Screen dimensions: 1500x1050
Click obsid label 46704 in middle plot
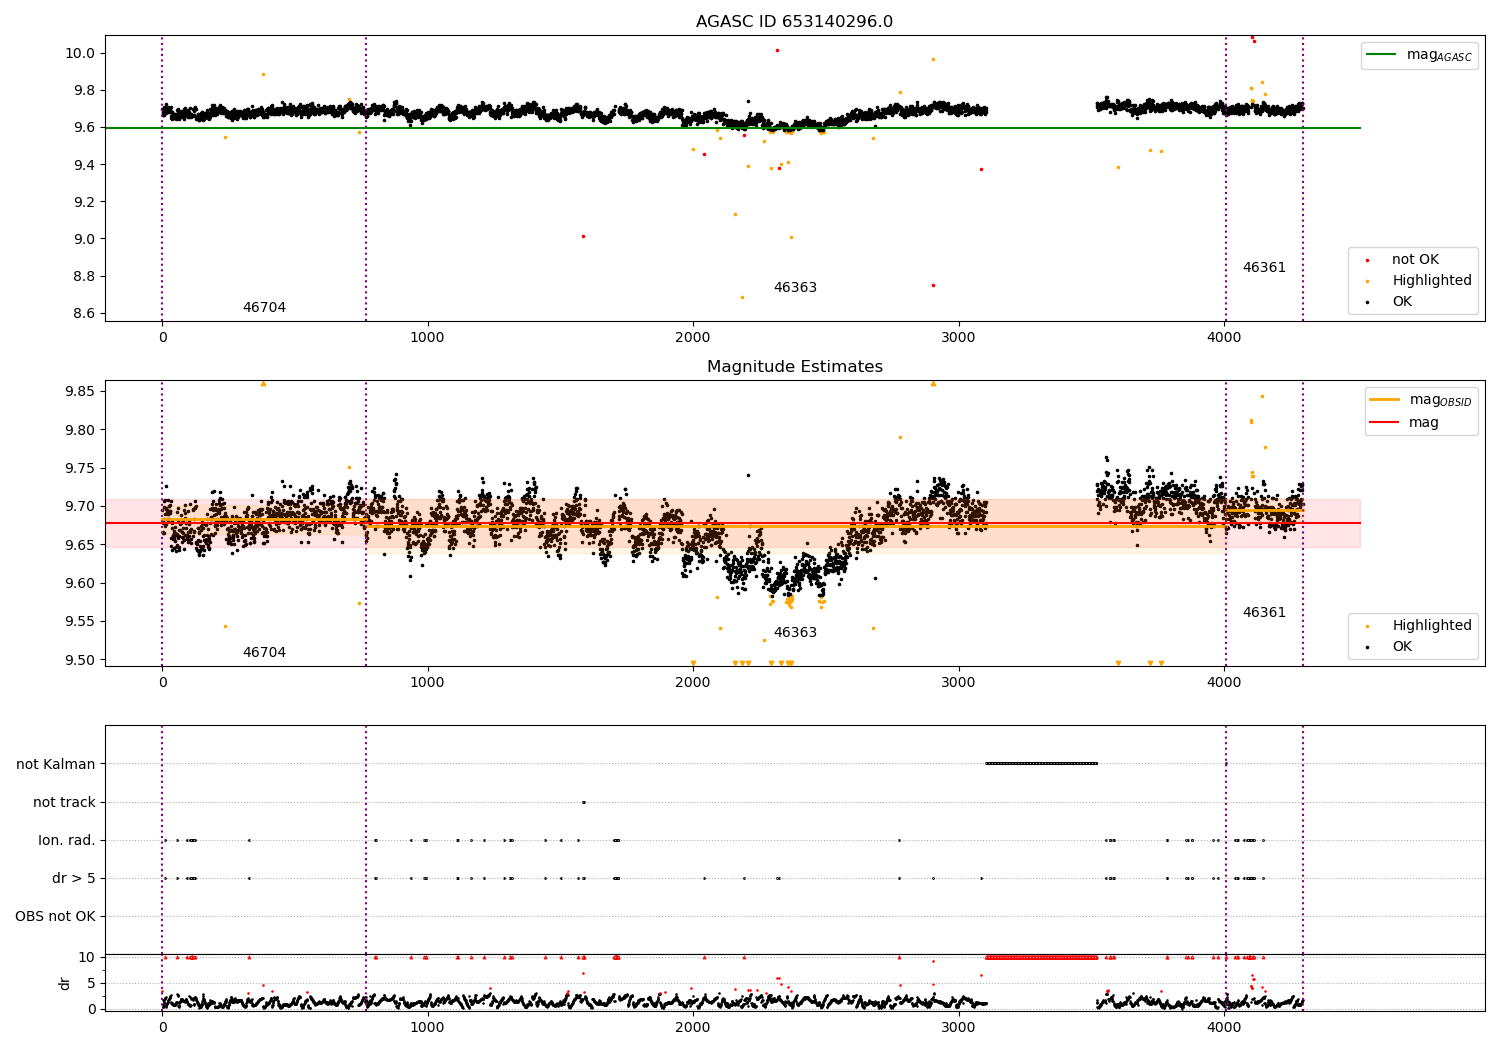[x=264, y=653]
